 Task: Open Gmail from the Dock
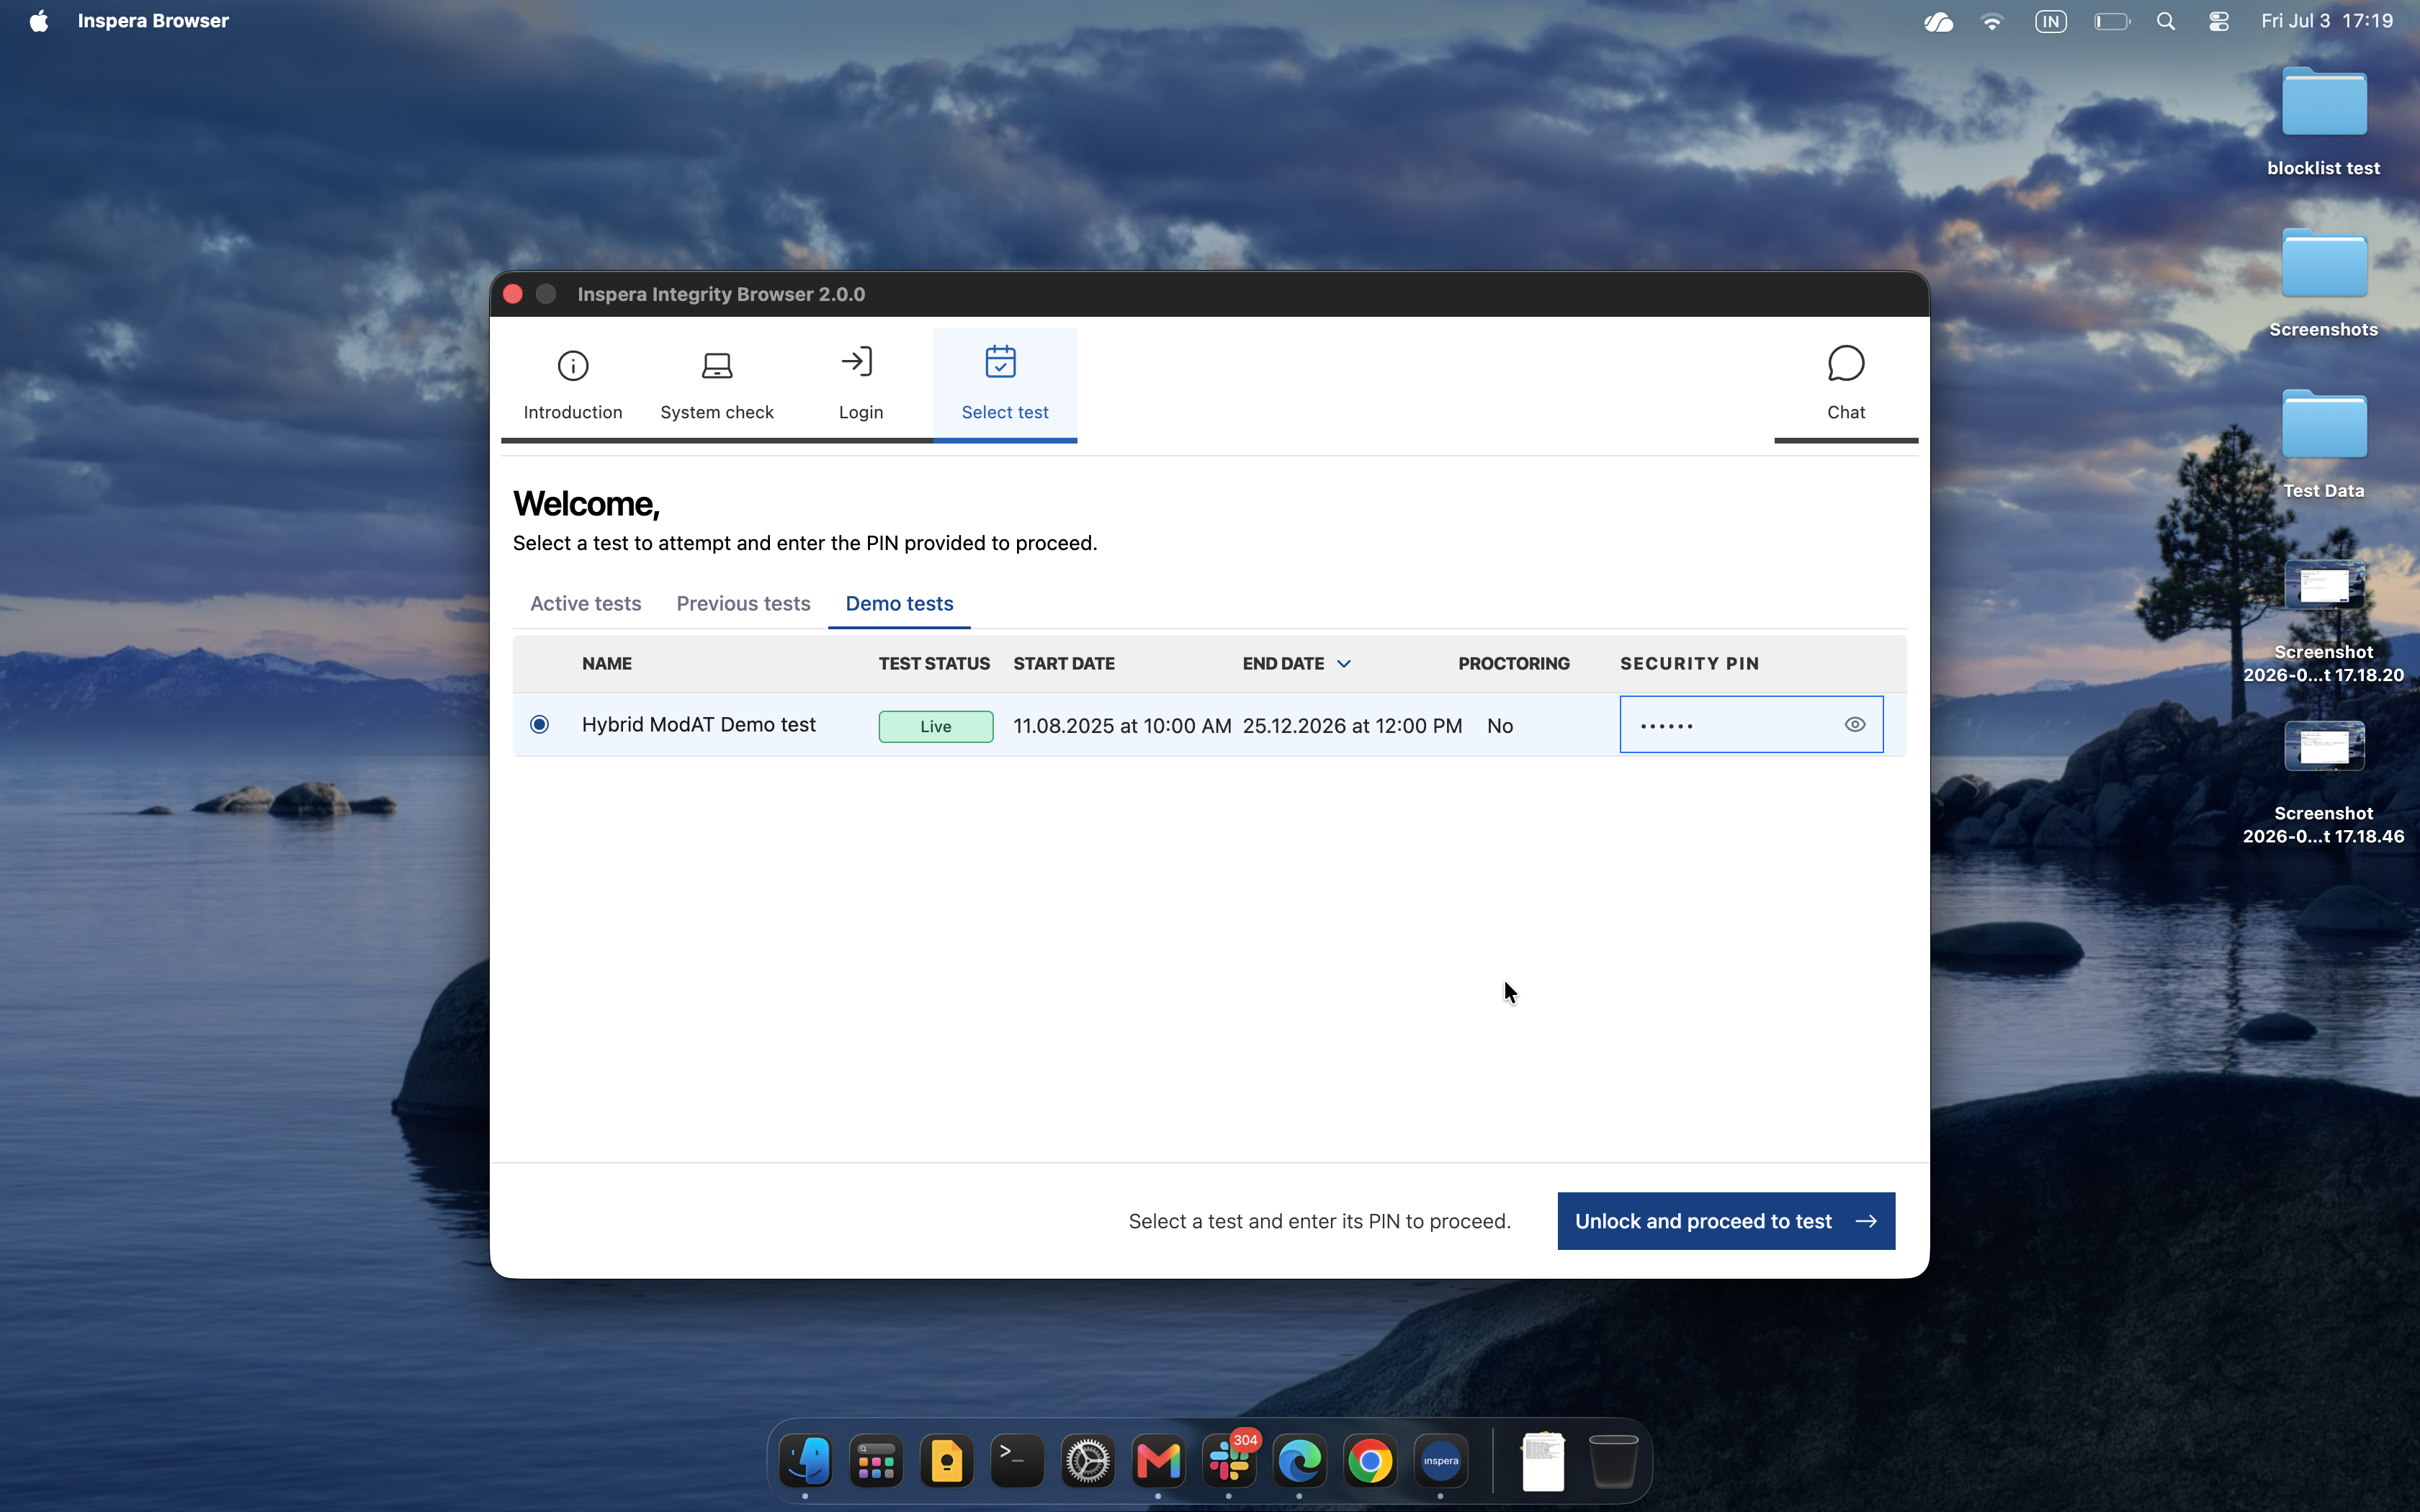coord(1158,1462)
